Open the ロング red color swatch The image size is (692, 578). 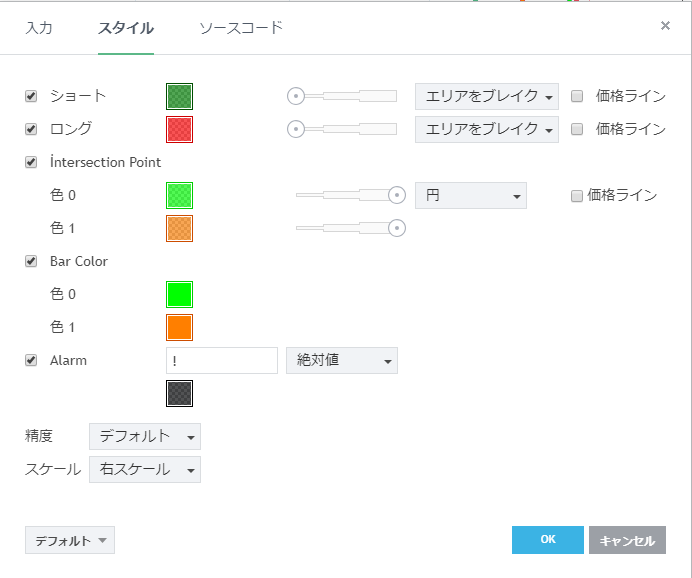point(179,129)
